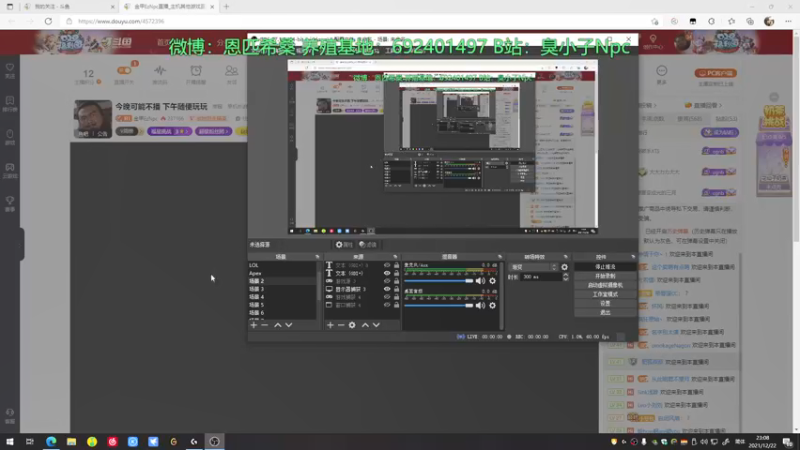Open the notification center on the taskbar
The image size is (800, 450).
click(788, 442)
